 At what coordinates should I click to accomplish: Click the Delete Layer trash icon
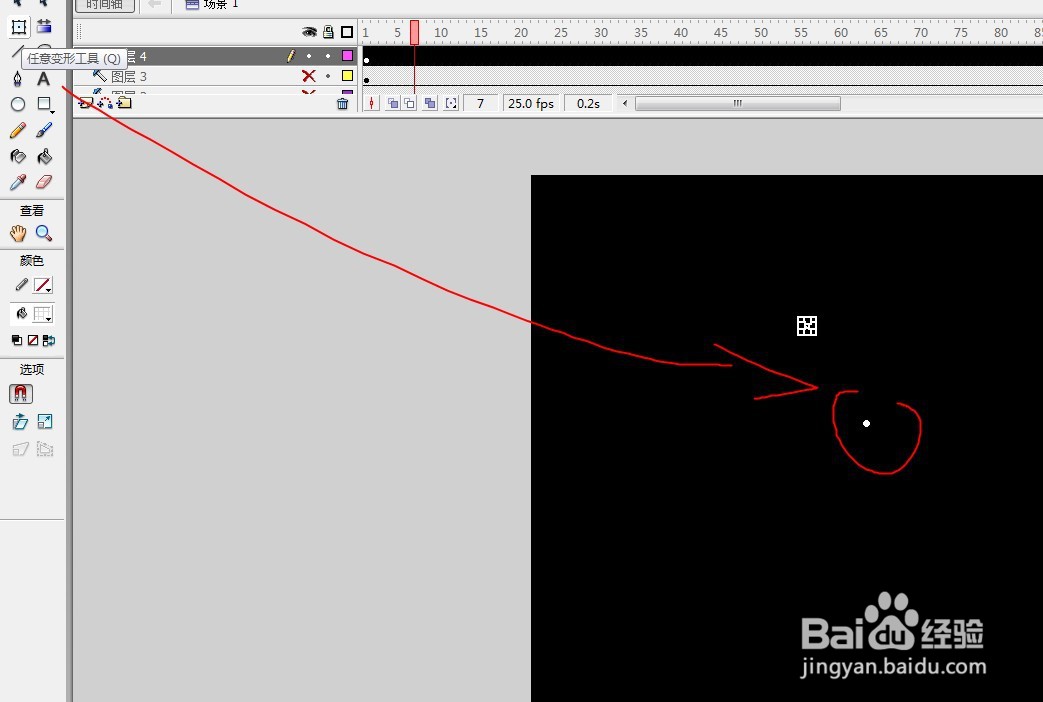coord(343,103)
